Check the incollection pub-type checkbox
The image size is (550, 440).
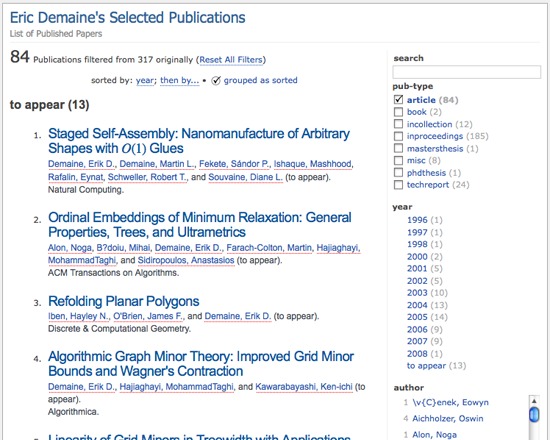tap(398, 124)
